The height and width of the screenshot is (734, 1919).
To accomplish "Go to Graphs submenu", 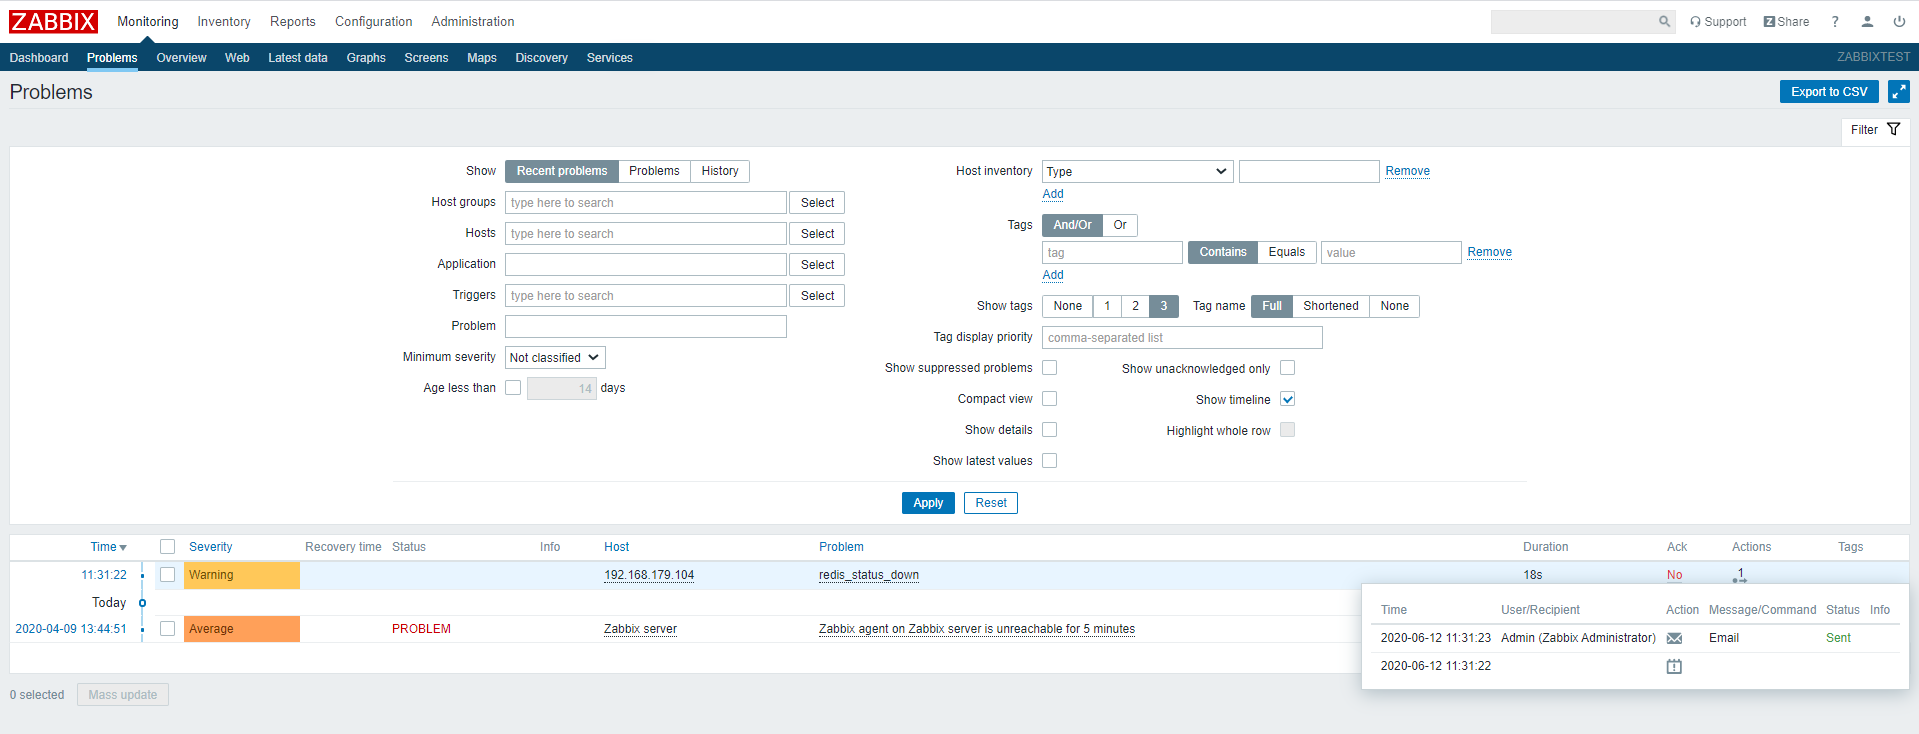I will (x=366, y=58).
